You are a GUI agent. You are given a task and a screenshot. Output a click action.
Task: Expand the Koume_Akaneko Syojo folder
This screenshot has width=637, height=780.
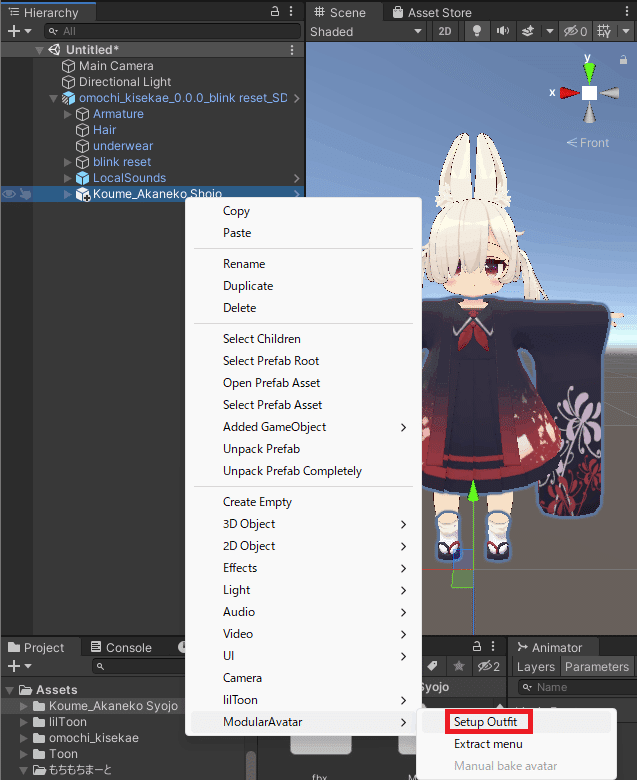pos(23,706)
